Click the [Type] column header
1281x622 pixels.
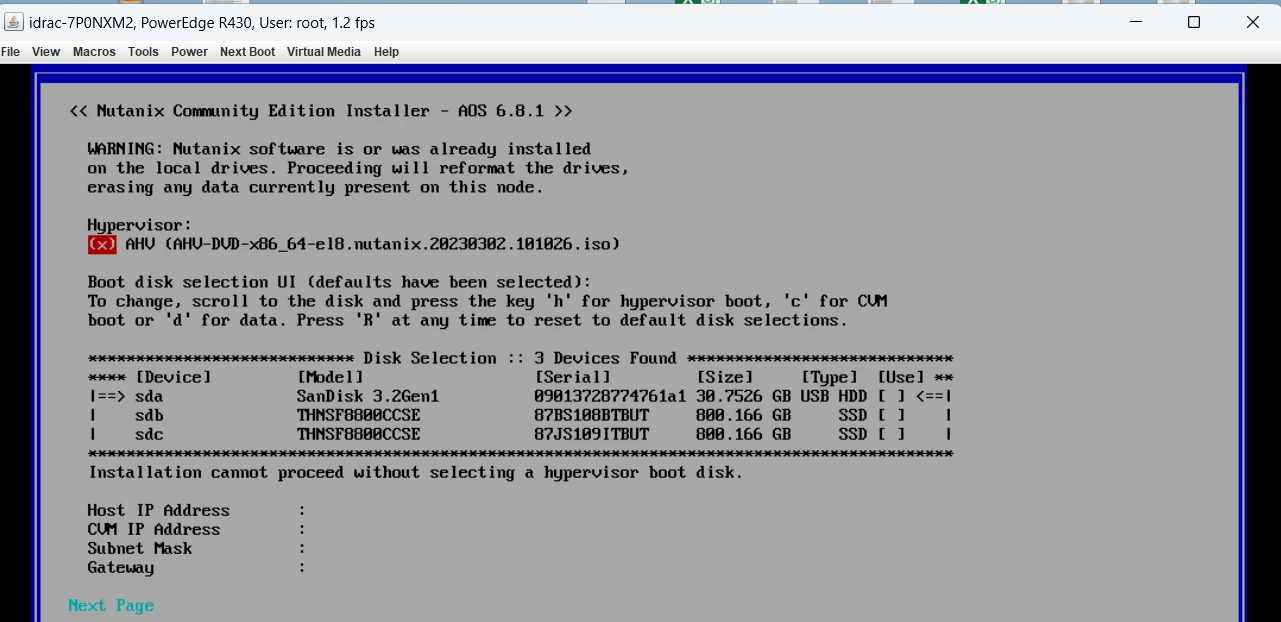coord(829,378)
